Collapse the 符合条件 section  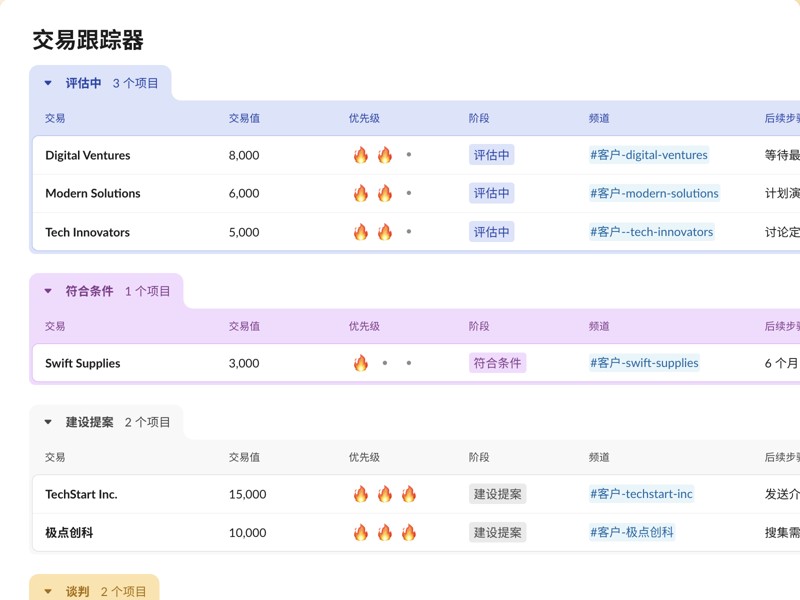pos(46,290)
